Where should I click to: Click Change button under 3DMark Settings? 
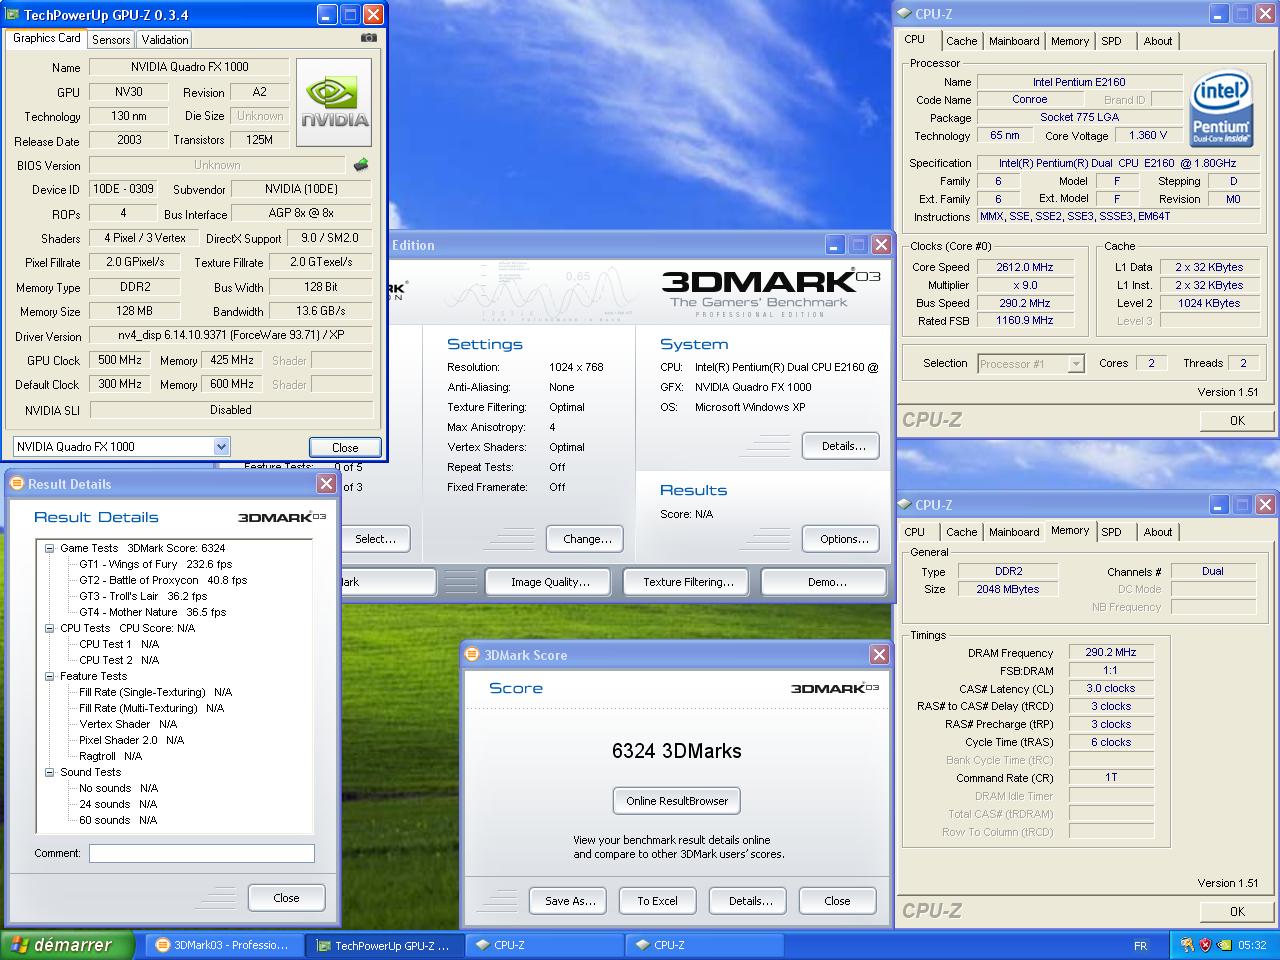(x=585, y=539)
